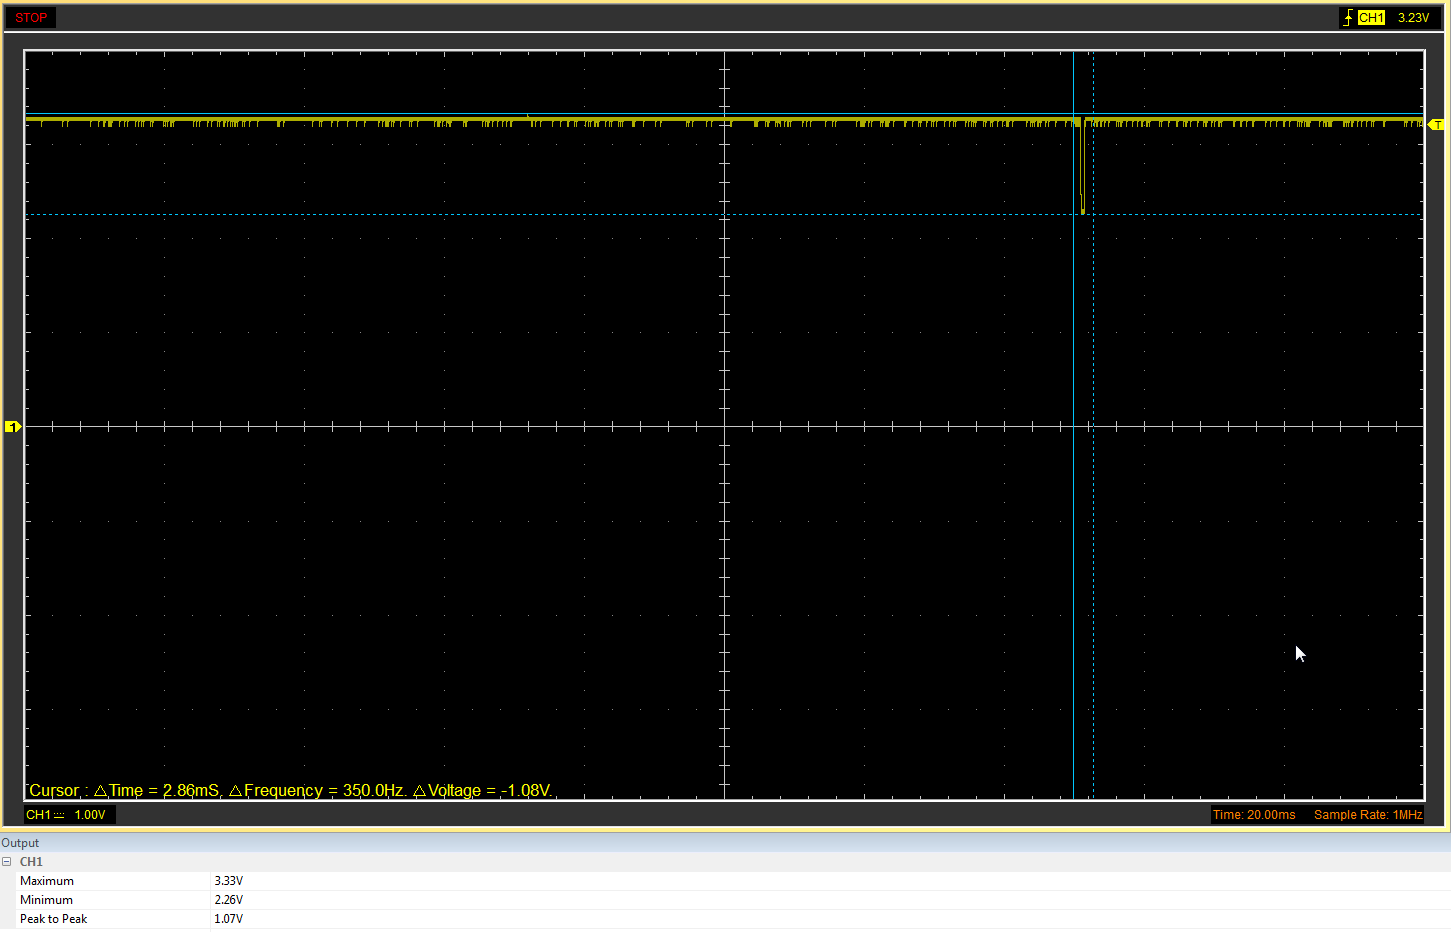Click the dashed vertical time cursor line
The width and height of the screenshot is (1451, 932).
[x=1093, y=500]
